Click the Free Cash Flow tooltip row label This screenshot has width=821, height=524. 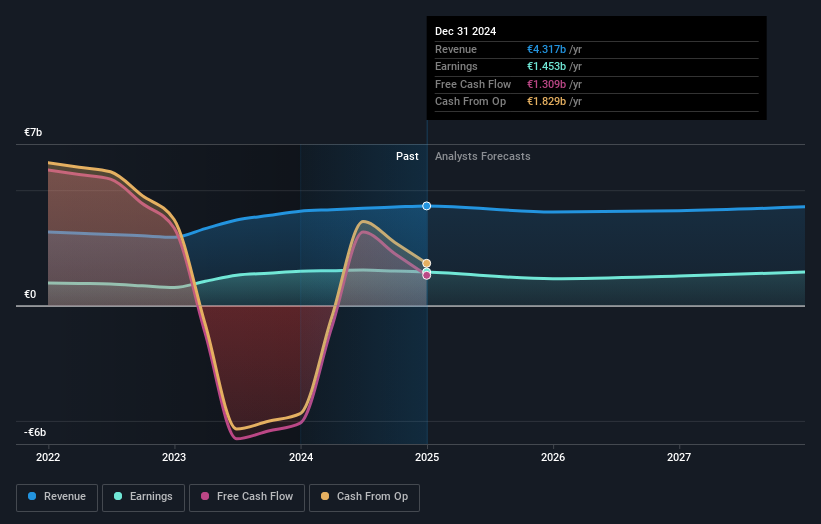pyautogui.click(x=473, y=84)
